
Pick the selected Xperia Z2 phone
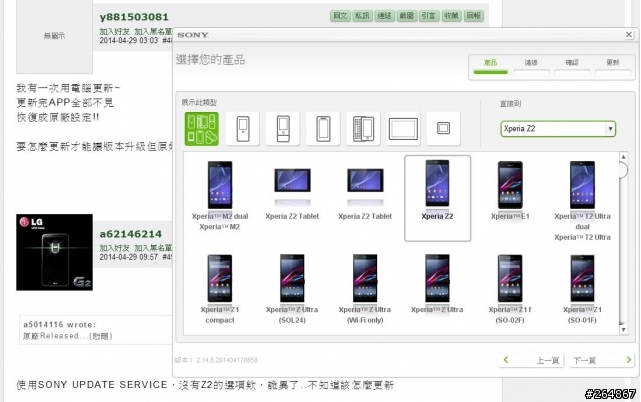coord(437,198)
